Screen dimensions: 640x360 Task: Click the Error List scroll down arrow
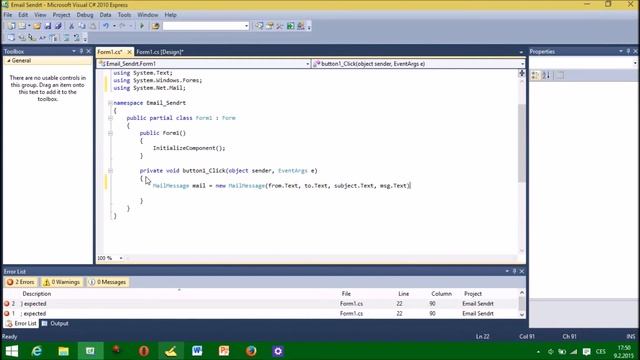[522, 315]
